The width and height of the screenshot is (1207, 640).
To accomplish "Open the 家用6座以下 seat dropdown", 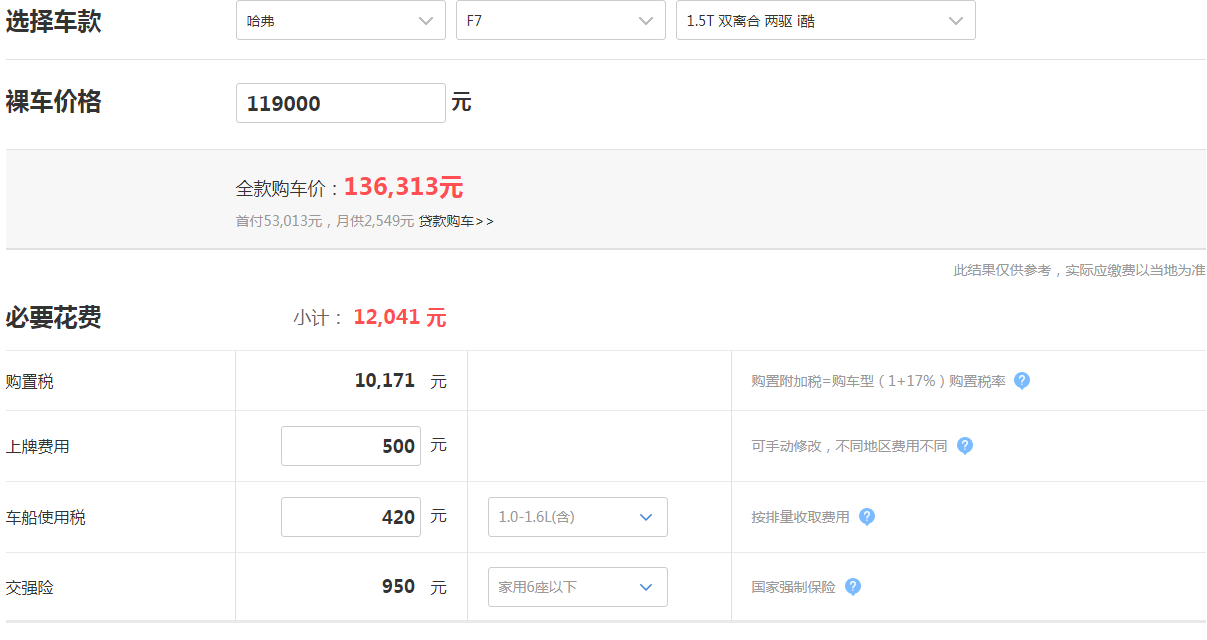I will (578, 587).
